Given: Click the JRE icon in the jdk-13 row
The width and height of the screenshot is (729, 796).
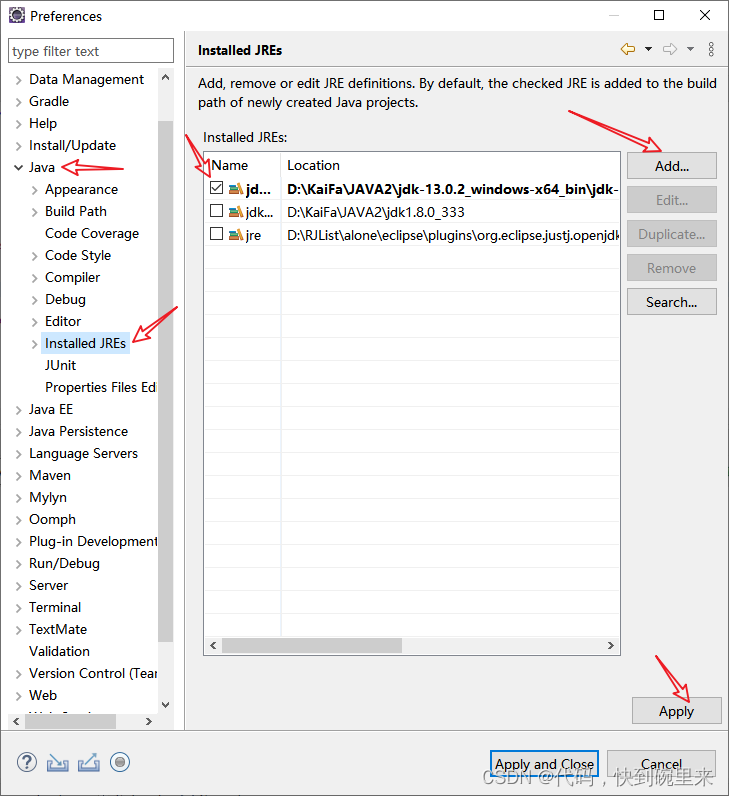Looking at the screenshot, I should [x=236, y=189].
